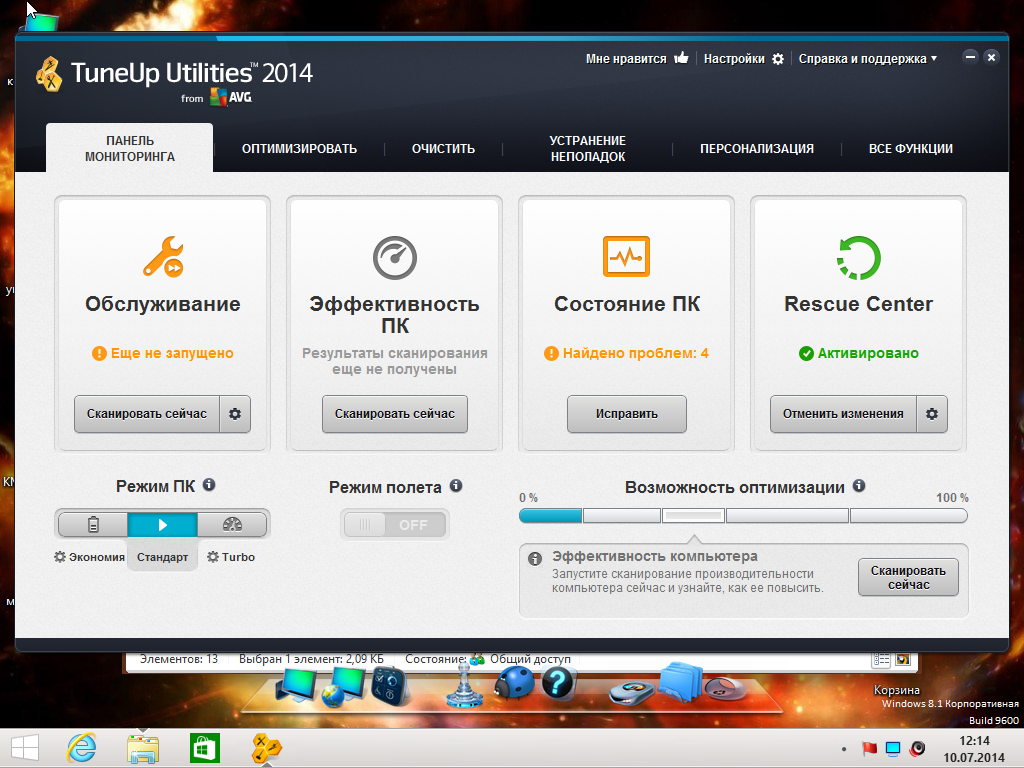
Task: Open the Персонализация tab
Action: point(757,148)
